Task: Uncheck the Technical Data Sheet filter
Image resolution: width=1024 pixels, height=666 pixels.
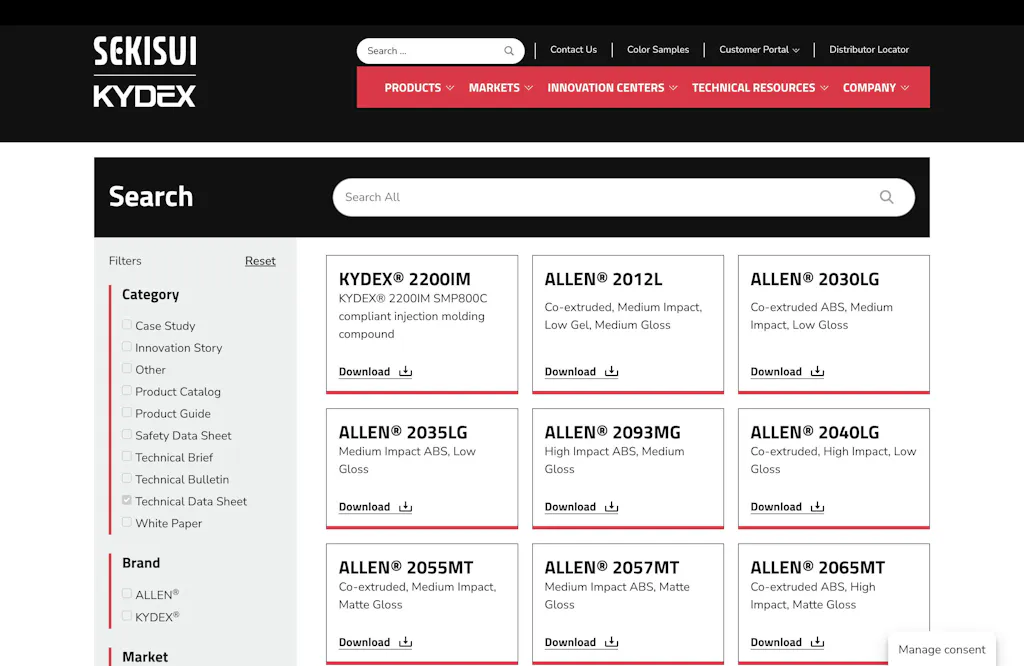Action: click(x=127, y=500)
